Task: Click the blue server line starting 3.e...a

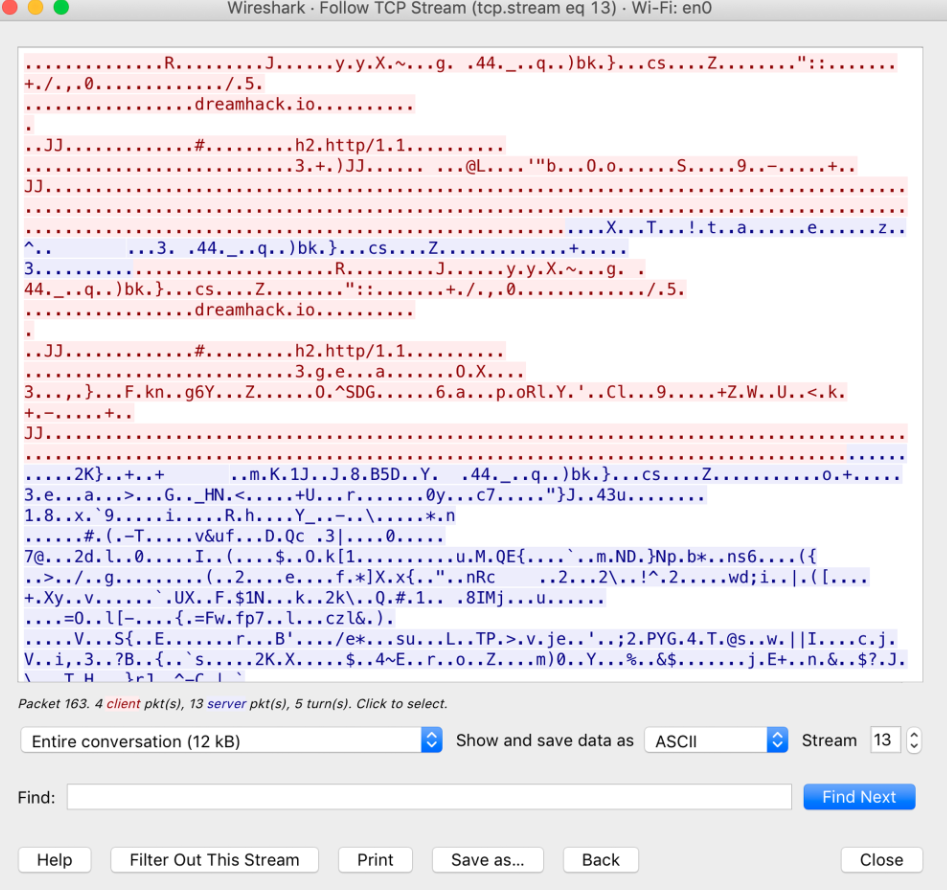Action: point(365,495)
